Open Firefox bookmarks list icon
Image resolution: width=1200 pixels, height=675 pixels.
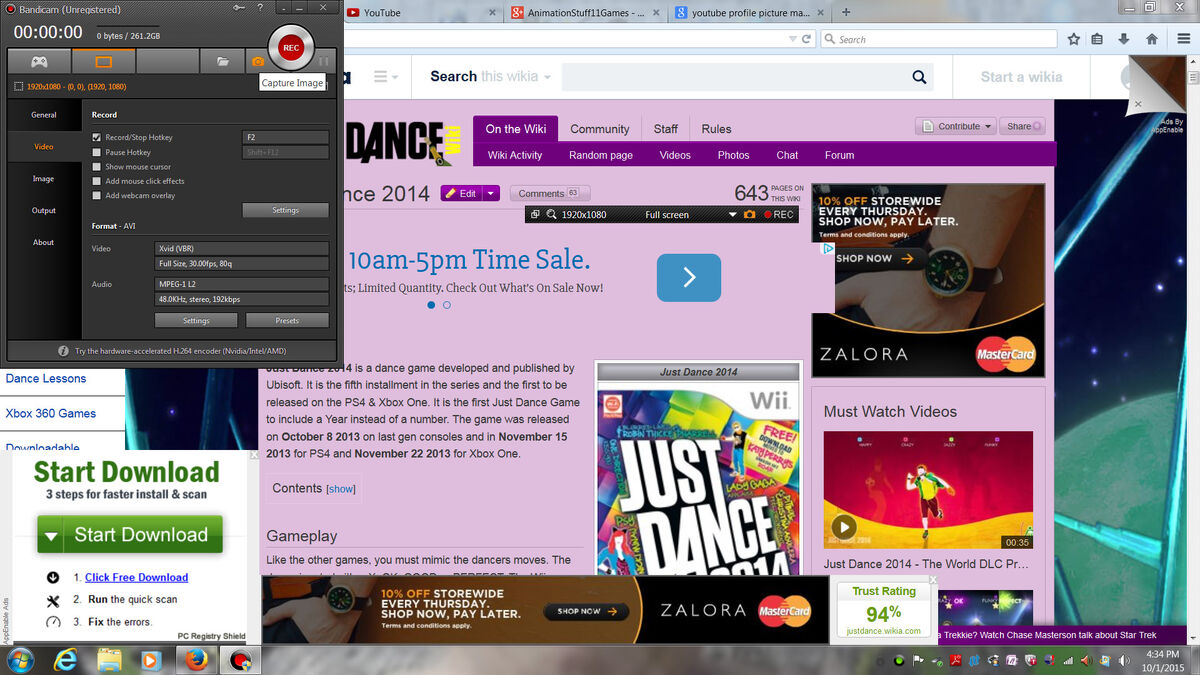(1098, 40)
